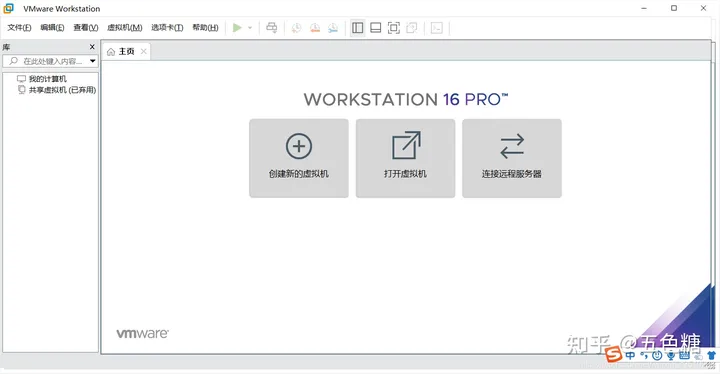Click the revert to snapshot icon
Viewport: 720px width, 374px height.
315,28
